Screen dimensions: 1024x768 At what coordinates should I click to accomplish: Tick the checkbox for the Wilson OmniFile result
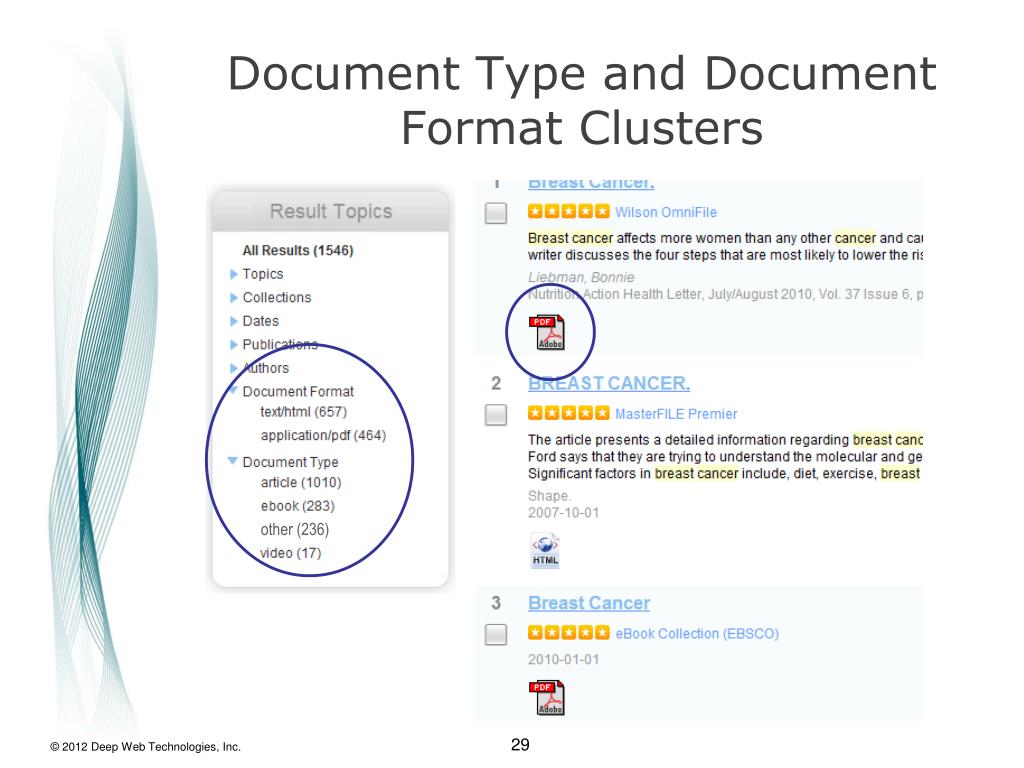(496, 213)
